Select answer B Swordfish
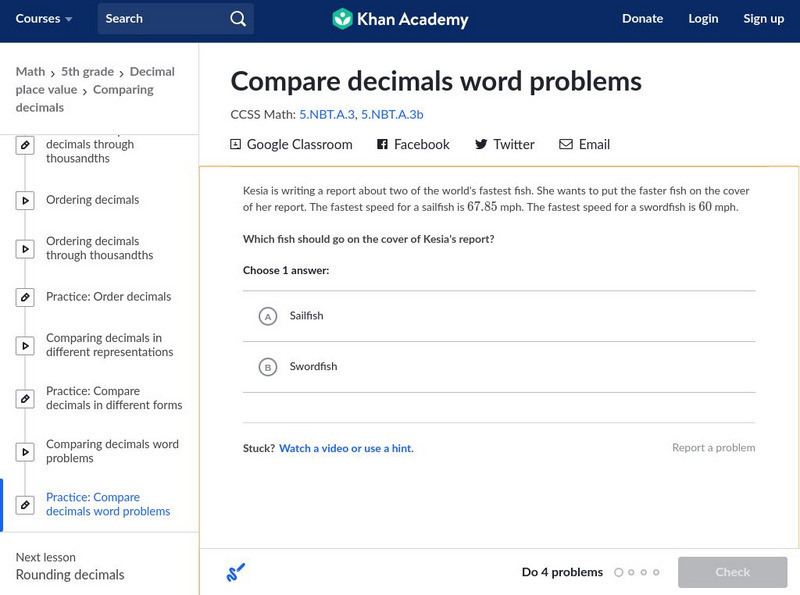The image size is (800, 595). [267, 367]
